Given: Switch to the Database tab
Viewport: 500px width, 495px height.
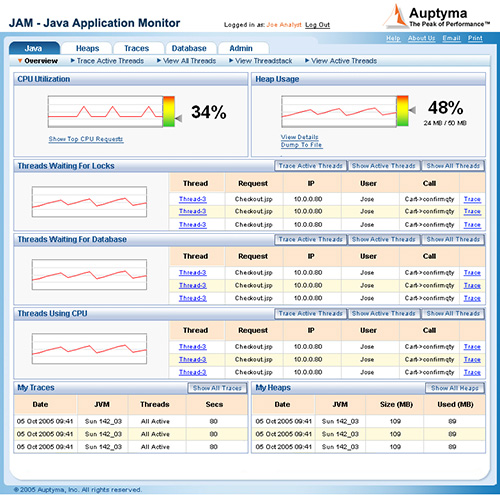Looking at the screenshot, I should tap(189, 48).
